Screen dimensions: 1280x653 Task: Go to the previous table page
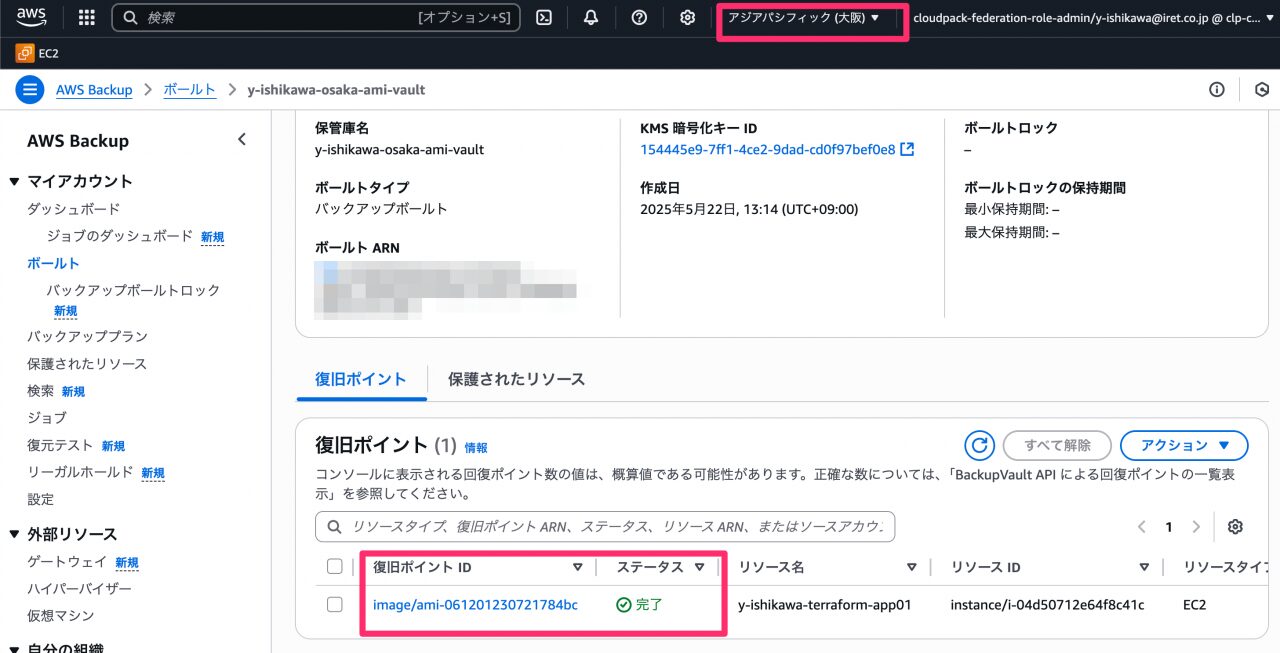coord(1142,527)
